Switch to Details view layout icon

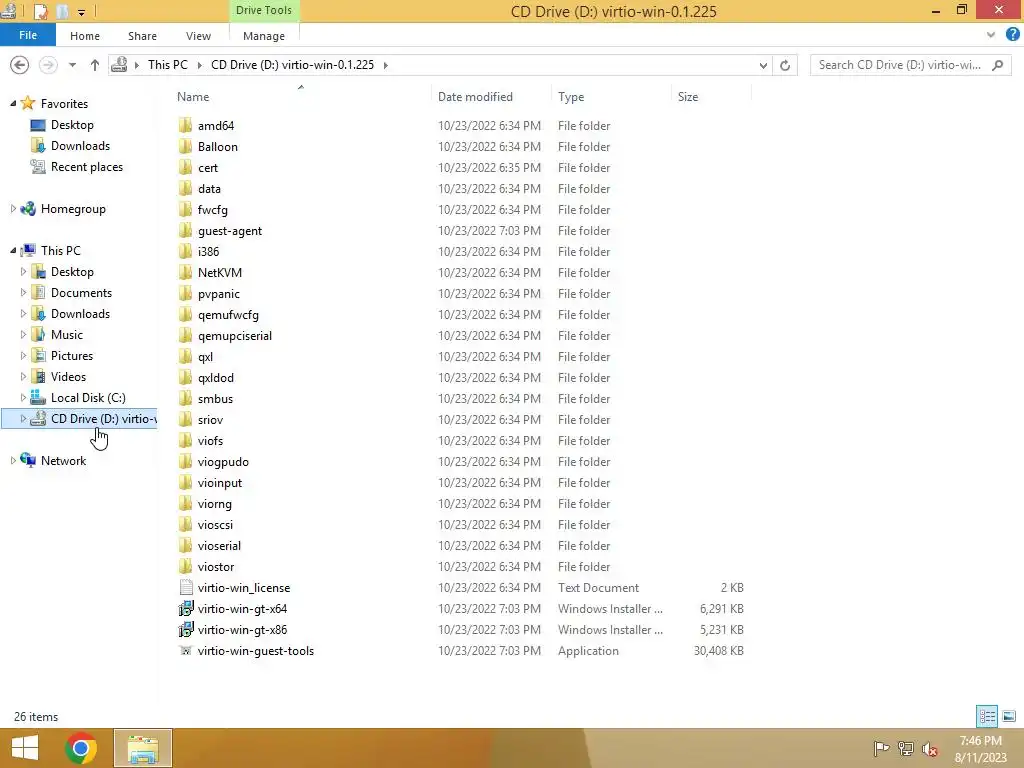tap(987, 716)
